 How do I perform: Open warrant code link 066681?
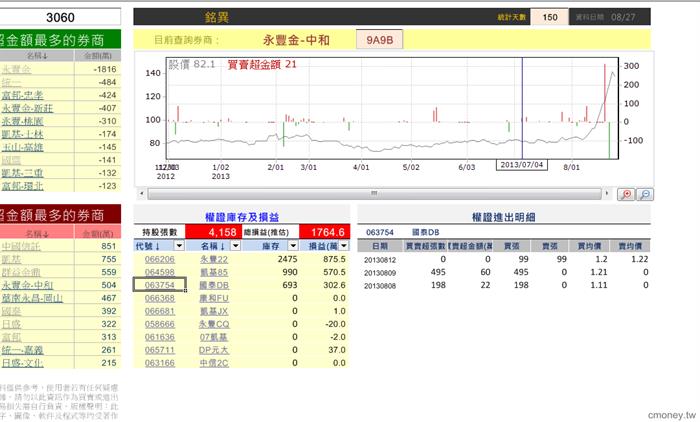[x=159, y=311]
